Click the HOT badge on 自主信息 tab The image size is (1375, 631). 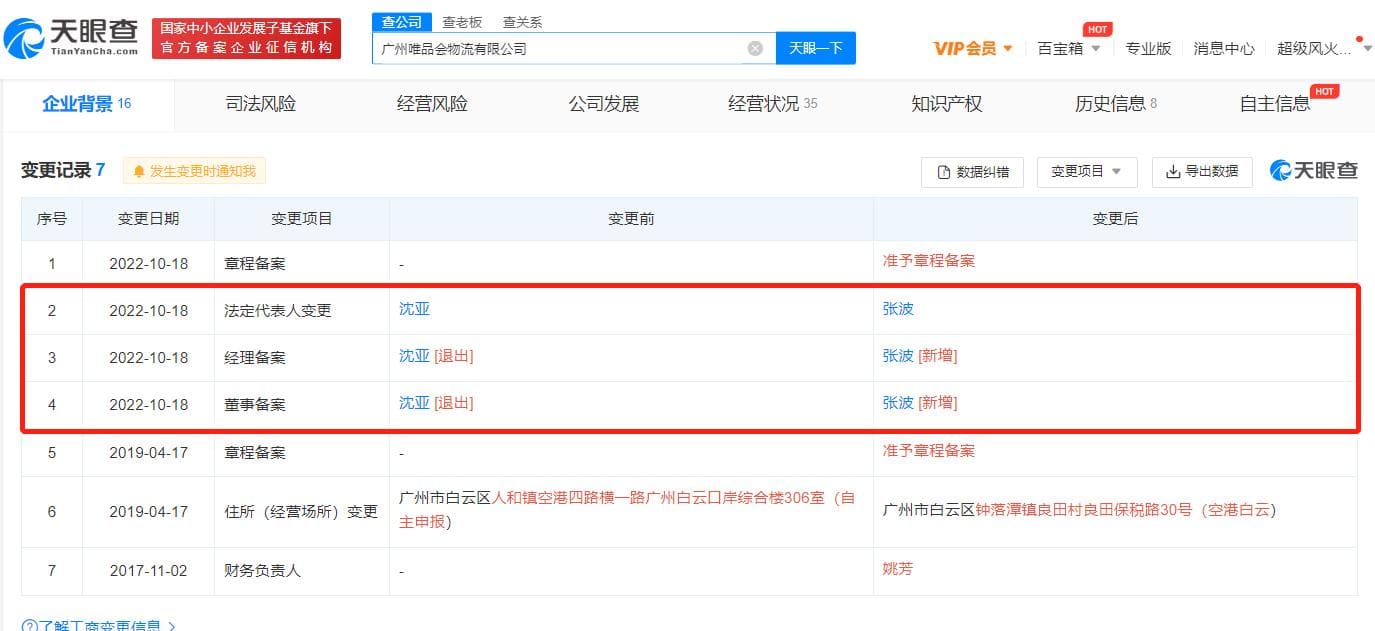[x=1324, y=90]
